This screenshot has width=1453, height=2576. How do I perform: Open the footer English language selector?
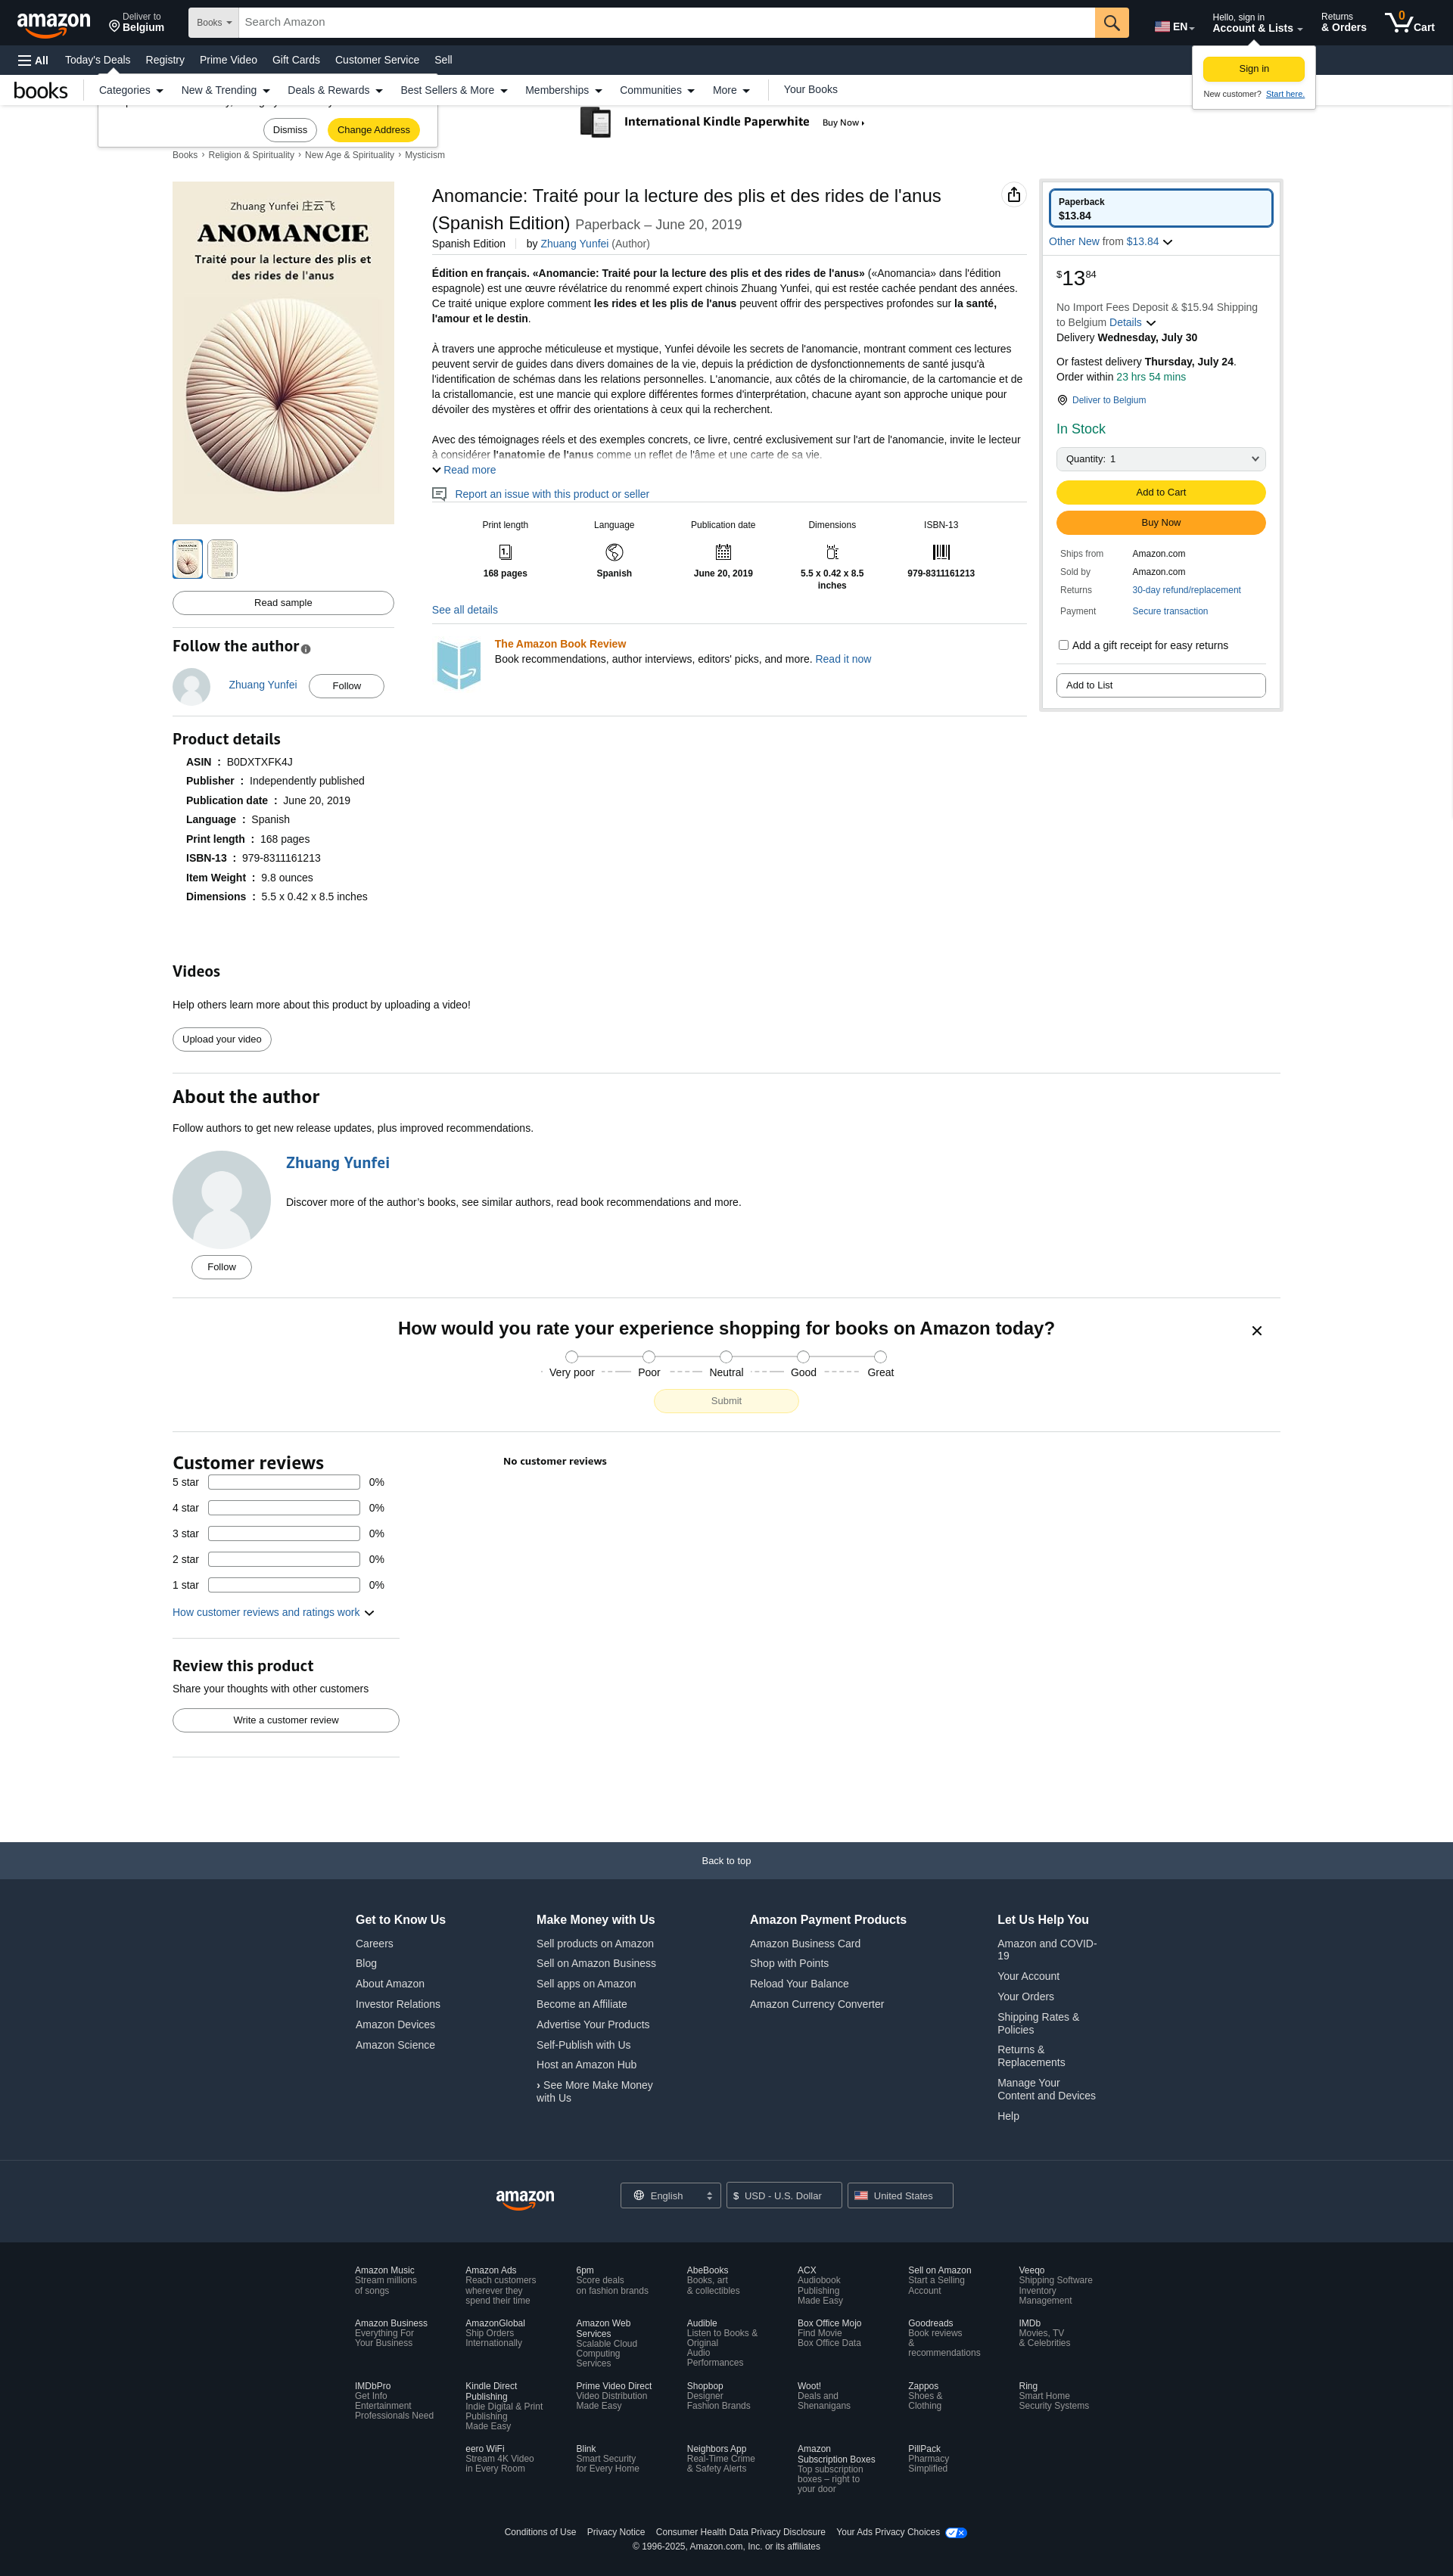point(670,2196)
